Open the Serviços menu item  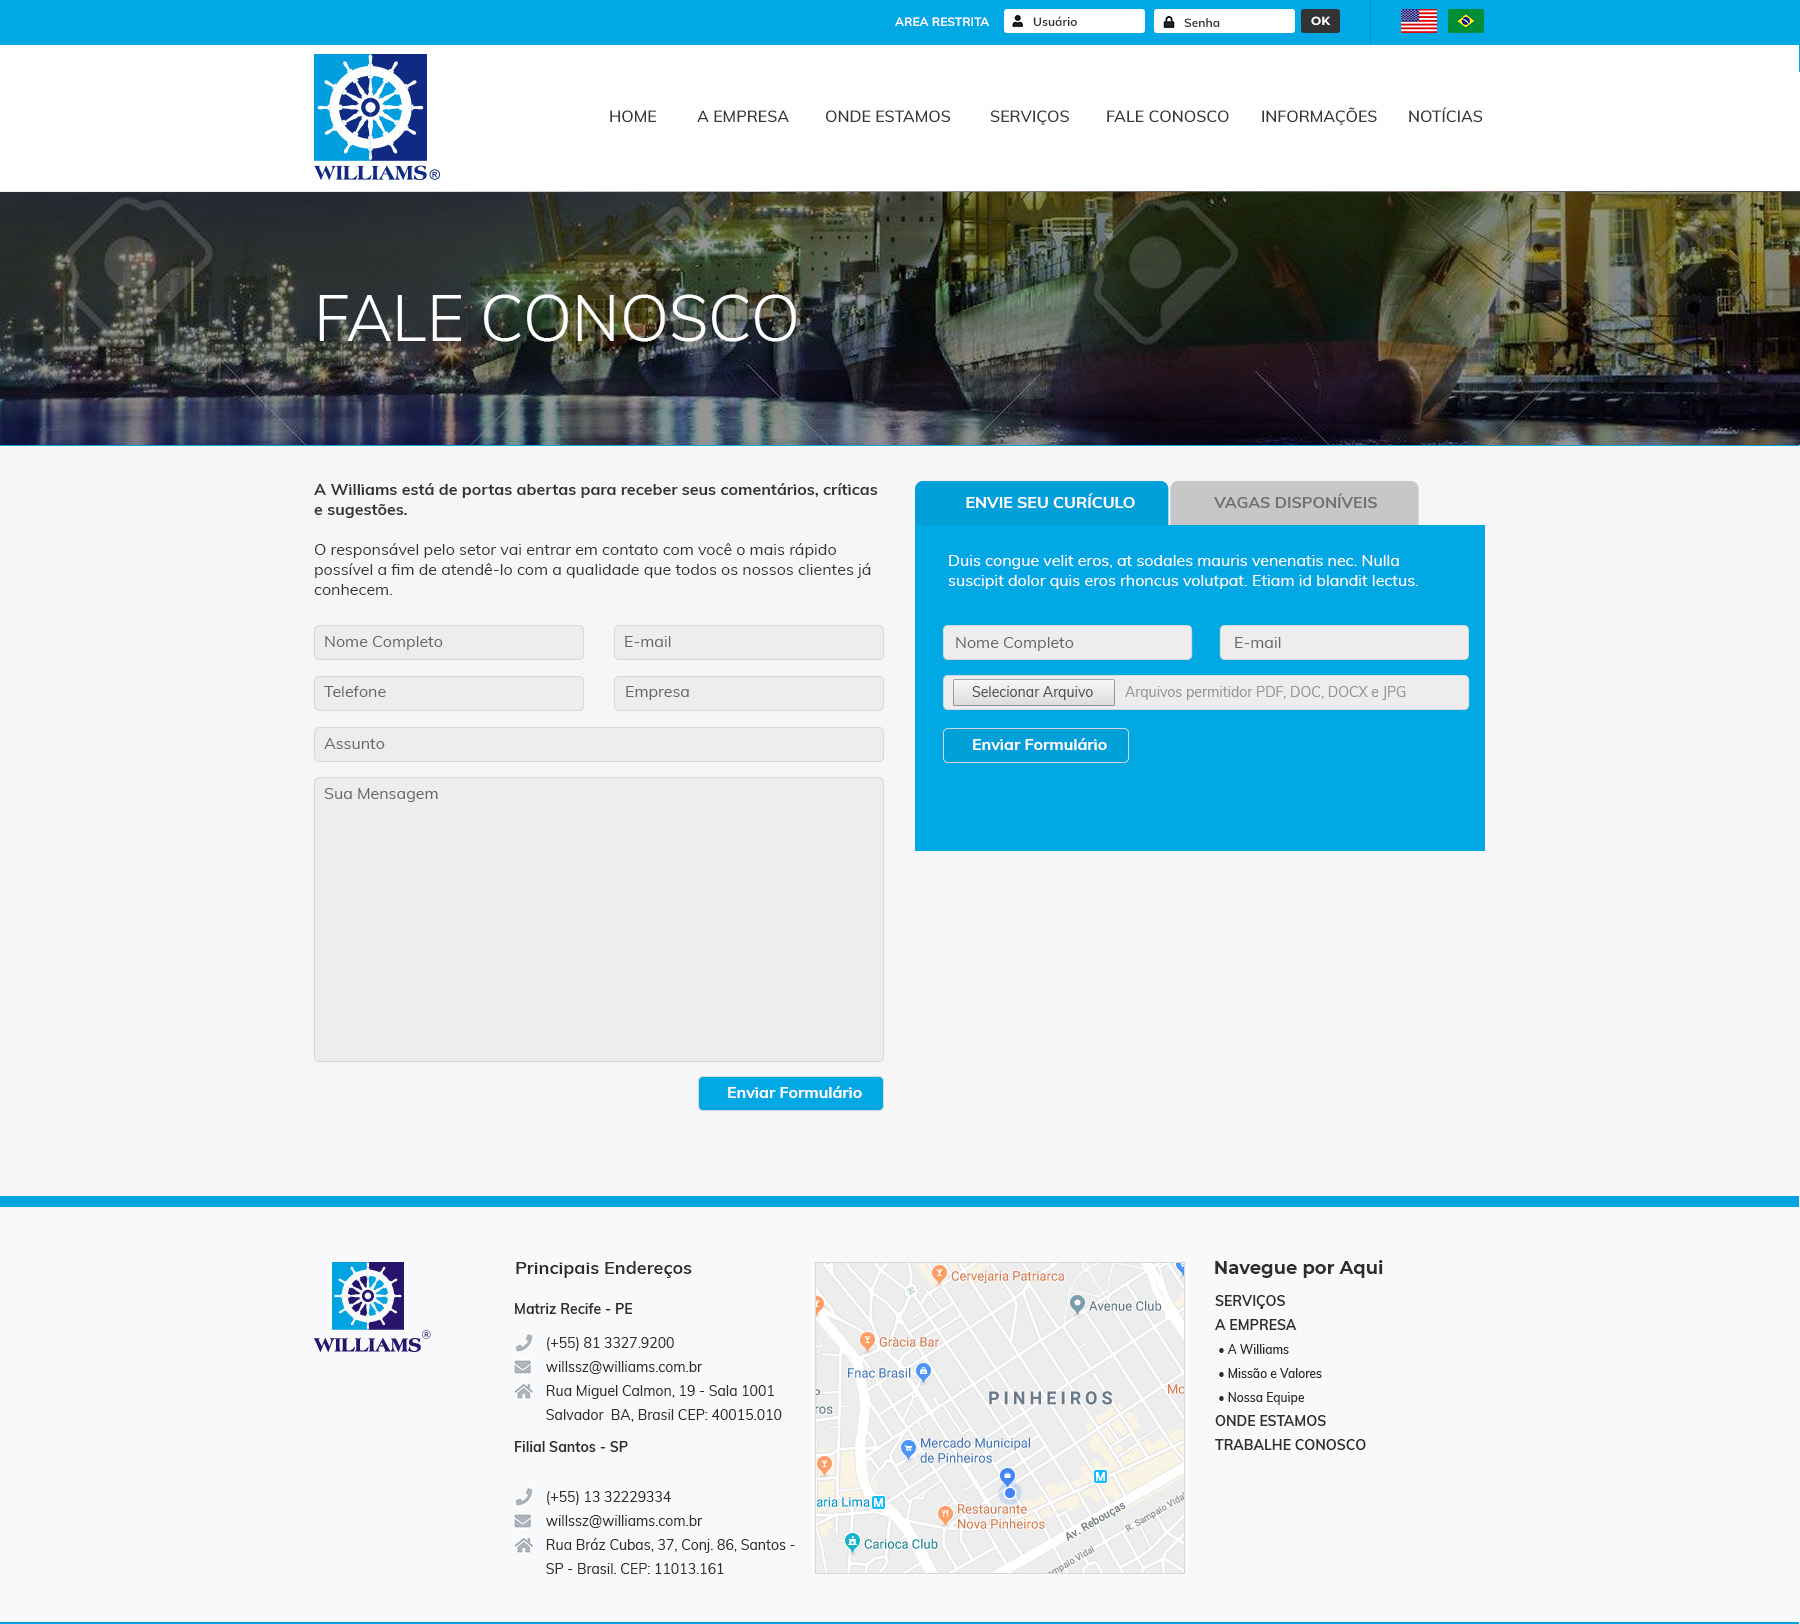pos(1029,117)
